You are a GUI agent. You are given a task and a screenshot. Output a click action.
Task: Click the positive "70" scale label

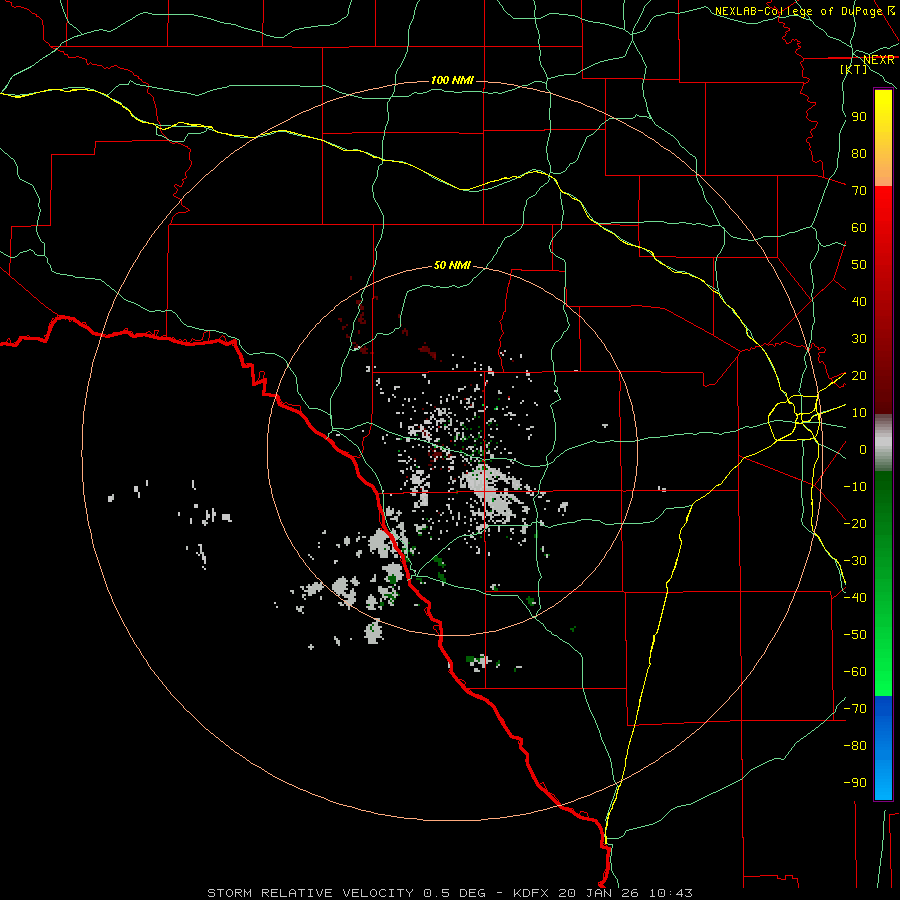pos(859,191)
